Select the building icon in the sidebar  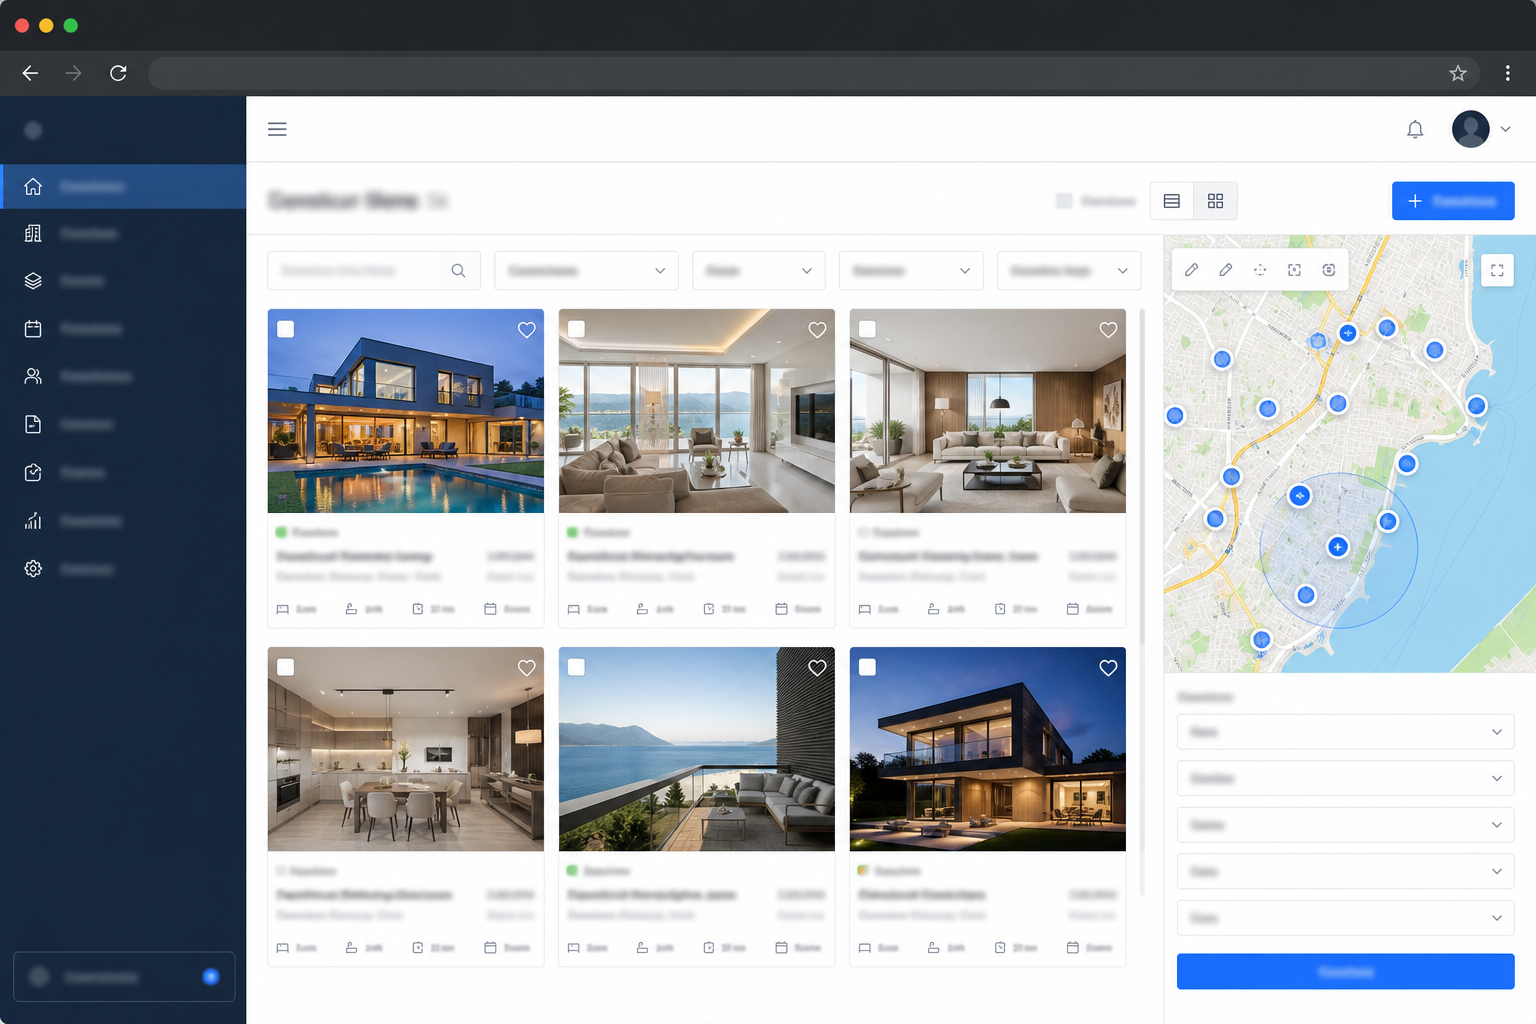(x=33, y=233)
